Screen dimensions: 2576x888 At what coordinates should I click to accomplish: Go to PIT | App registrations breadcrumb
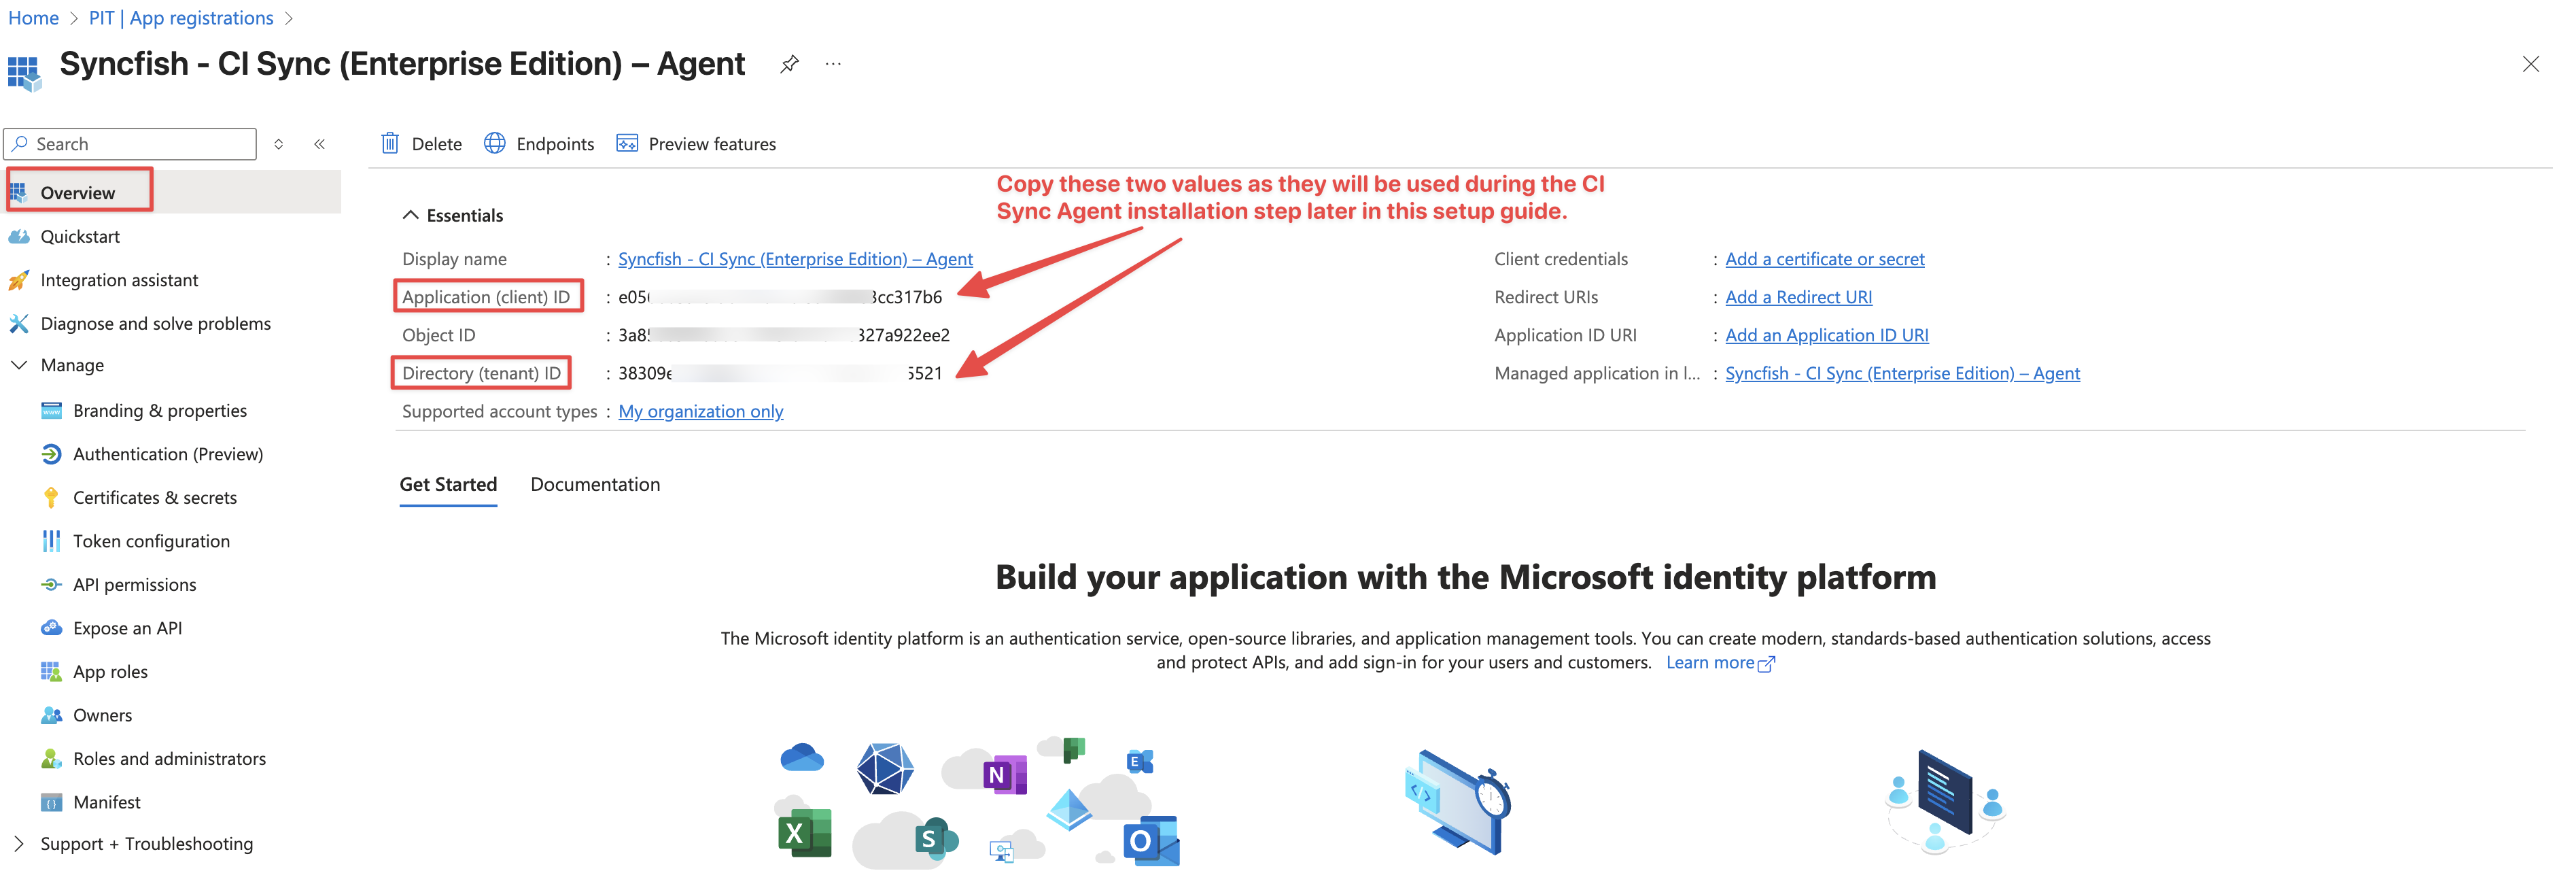(181, 18)
